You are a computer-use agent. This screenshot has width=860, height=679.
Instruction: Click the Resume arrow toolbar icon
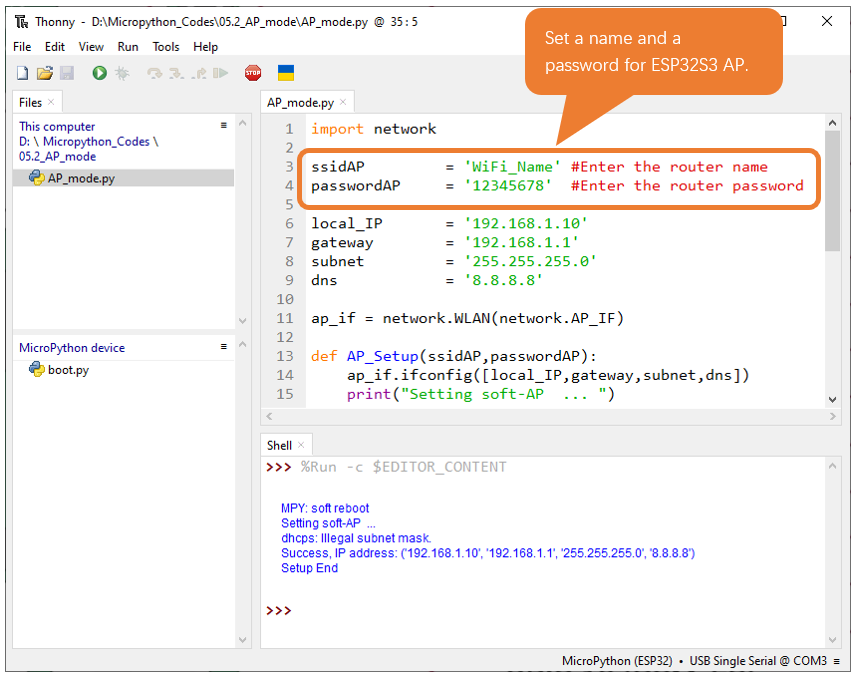point(220,73)
